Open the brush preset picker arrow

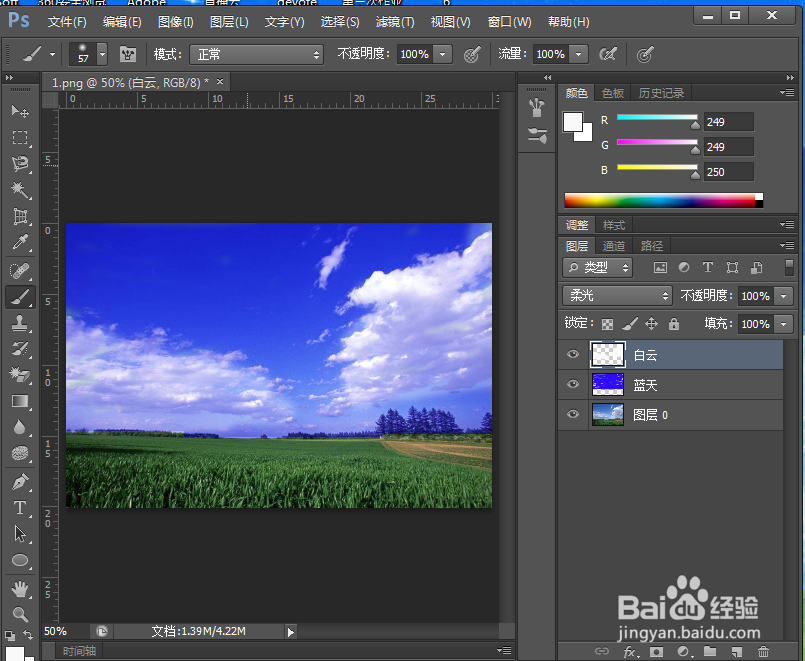(102, 54)
